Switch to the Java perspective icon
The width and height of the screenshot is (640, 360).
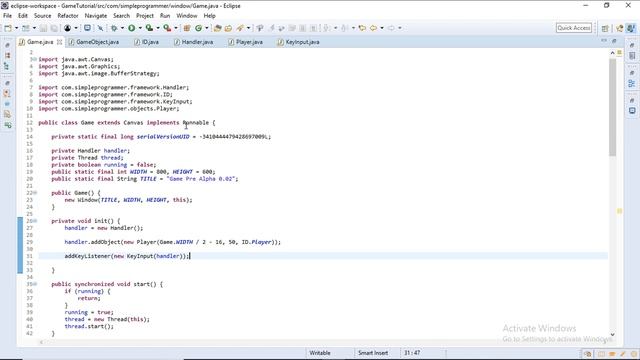click(x=631, y=28)
